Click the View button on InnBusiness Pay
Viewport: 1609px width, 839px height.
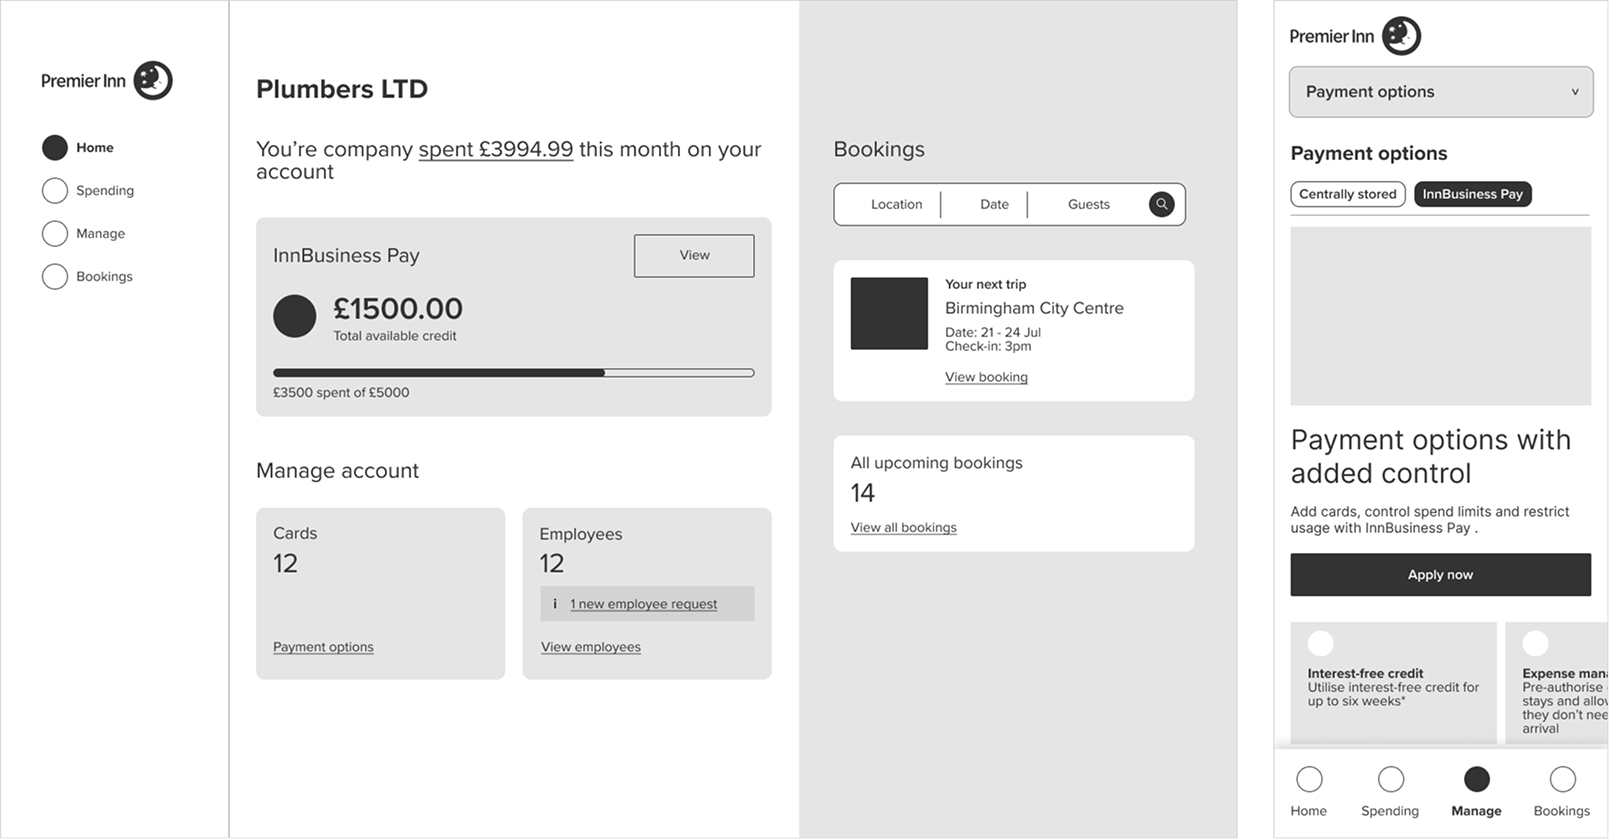click(694, 256)
